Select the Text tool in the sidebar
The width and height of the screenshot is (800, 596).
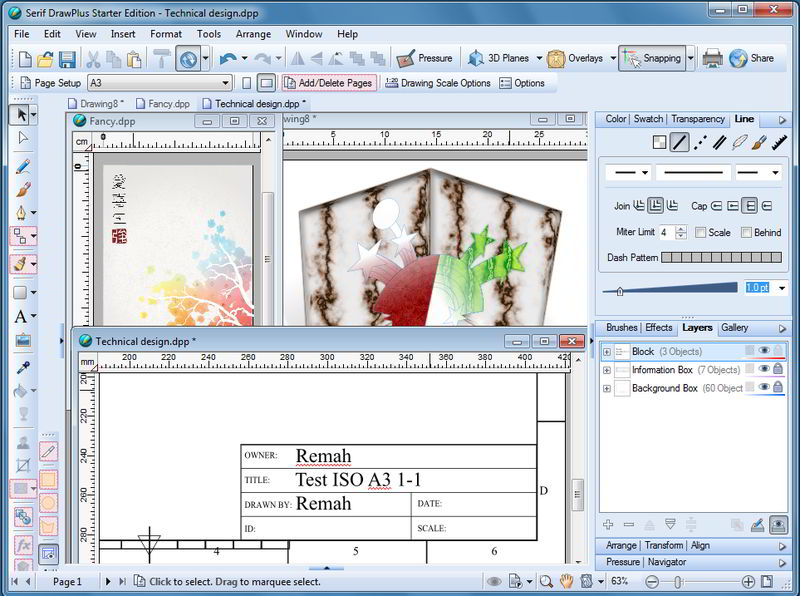(x=18, y=318)
